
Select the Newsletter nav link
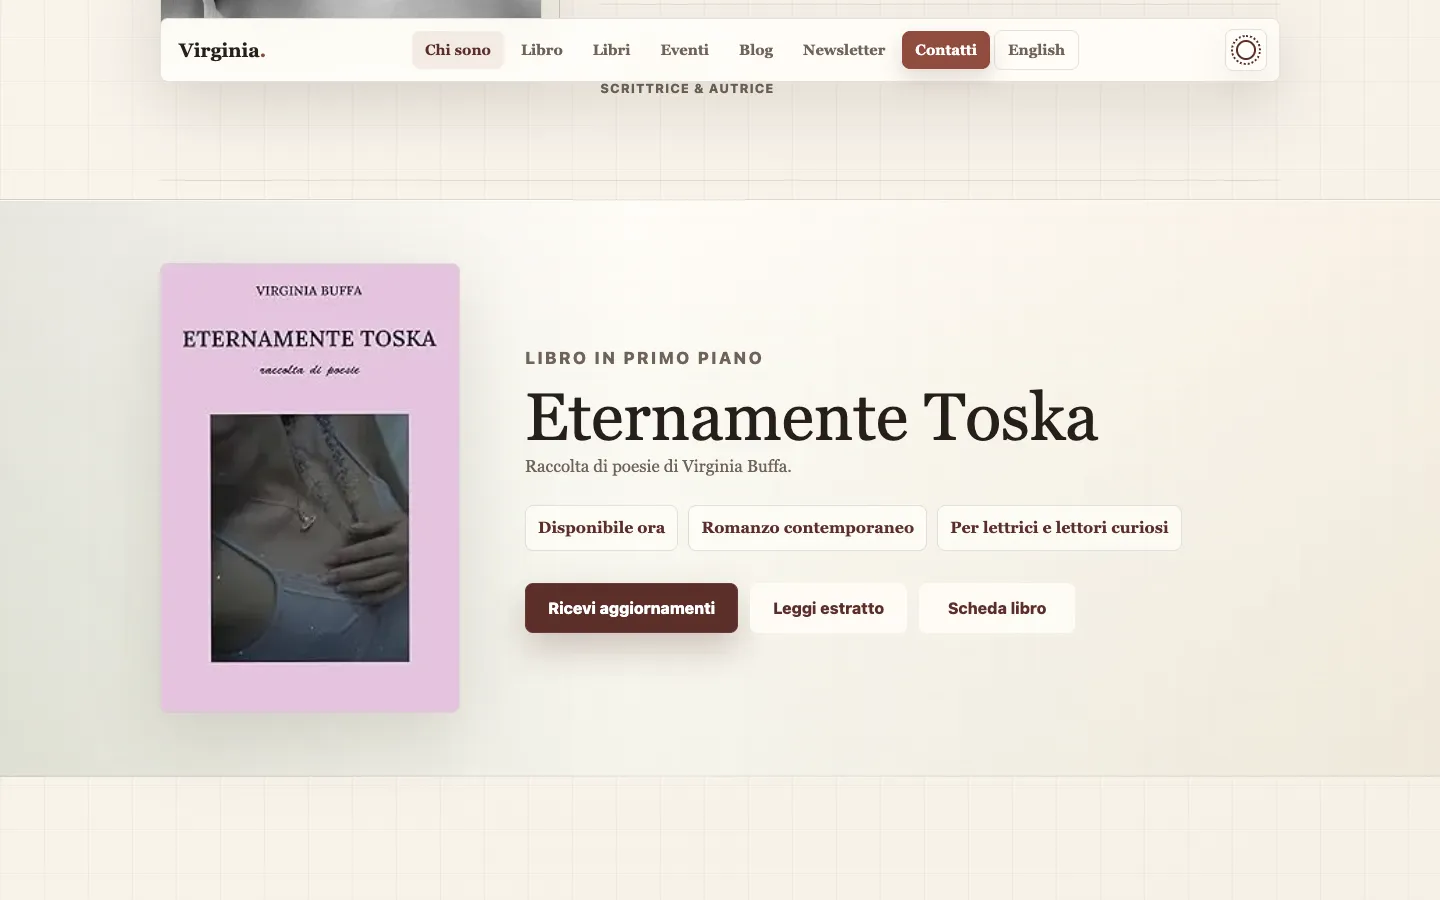click(844, 50)
